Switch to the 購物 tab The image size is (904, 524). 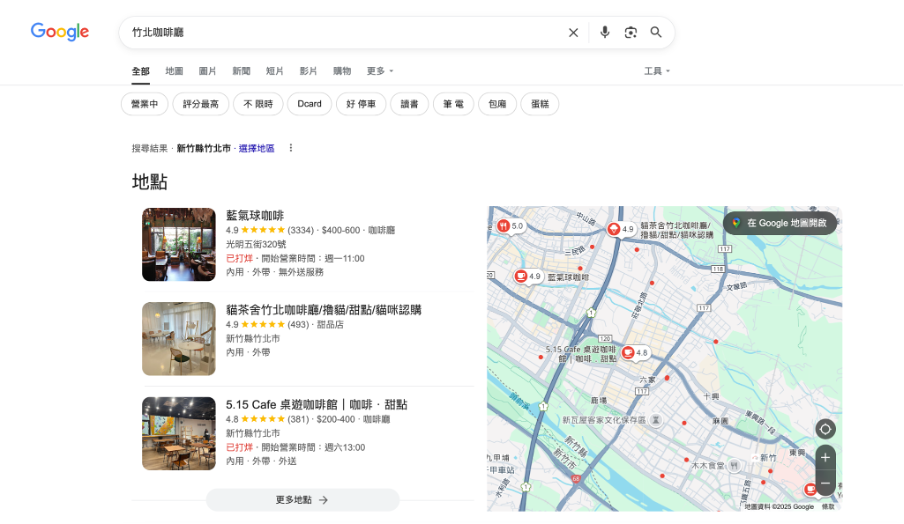(342, 71)
